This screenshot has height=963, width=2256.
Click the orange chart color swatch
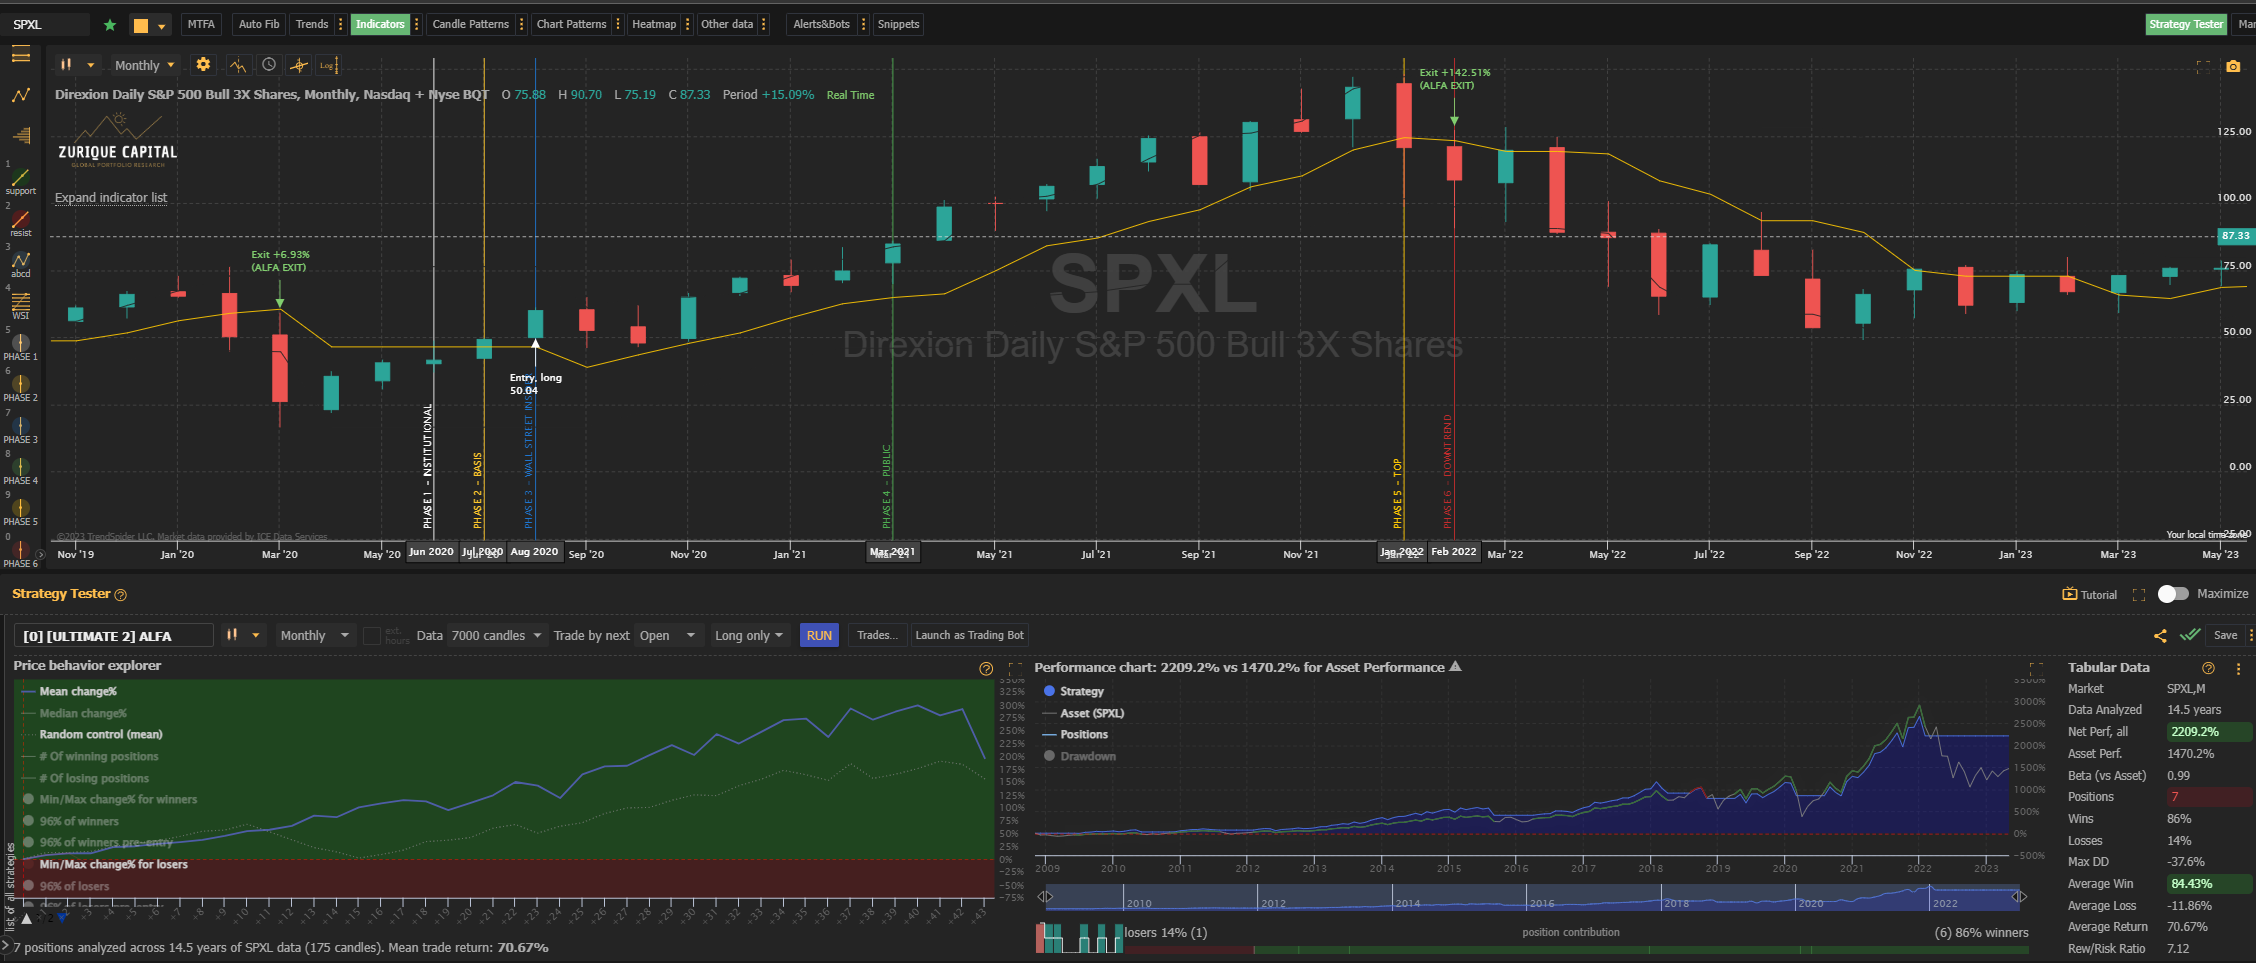(x=141, y=25)
